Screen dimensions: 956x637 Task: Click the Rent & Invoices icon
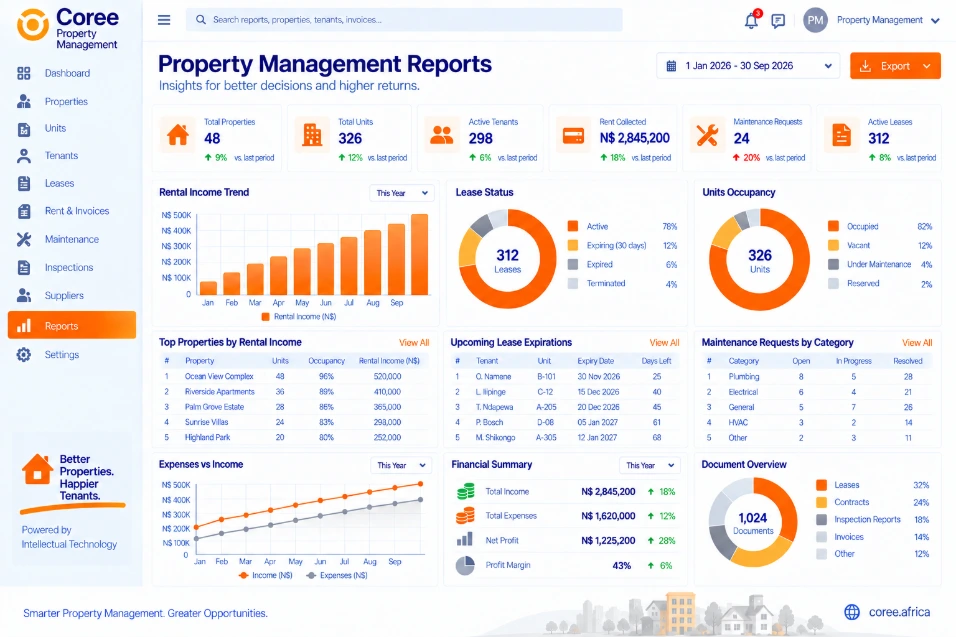coord(24,211)
